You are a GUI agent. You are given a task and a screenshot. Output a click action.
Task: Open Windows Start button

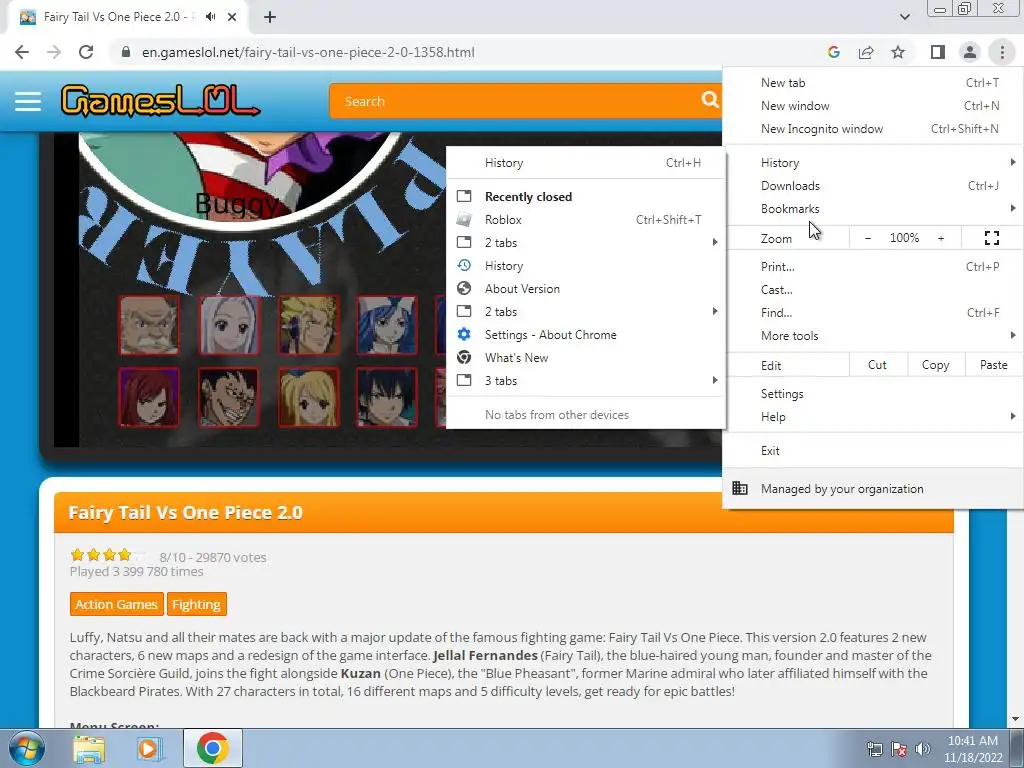tap(25, 748)
